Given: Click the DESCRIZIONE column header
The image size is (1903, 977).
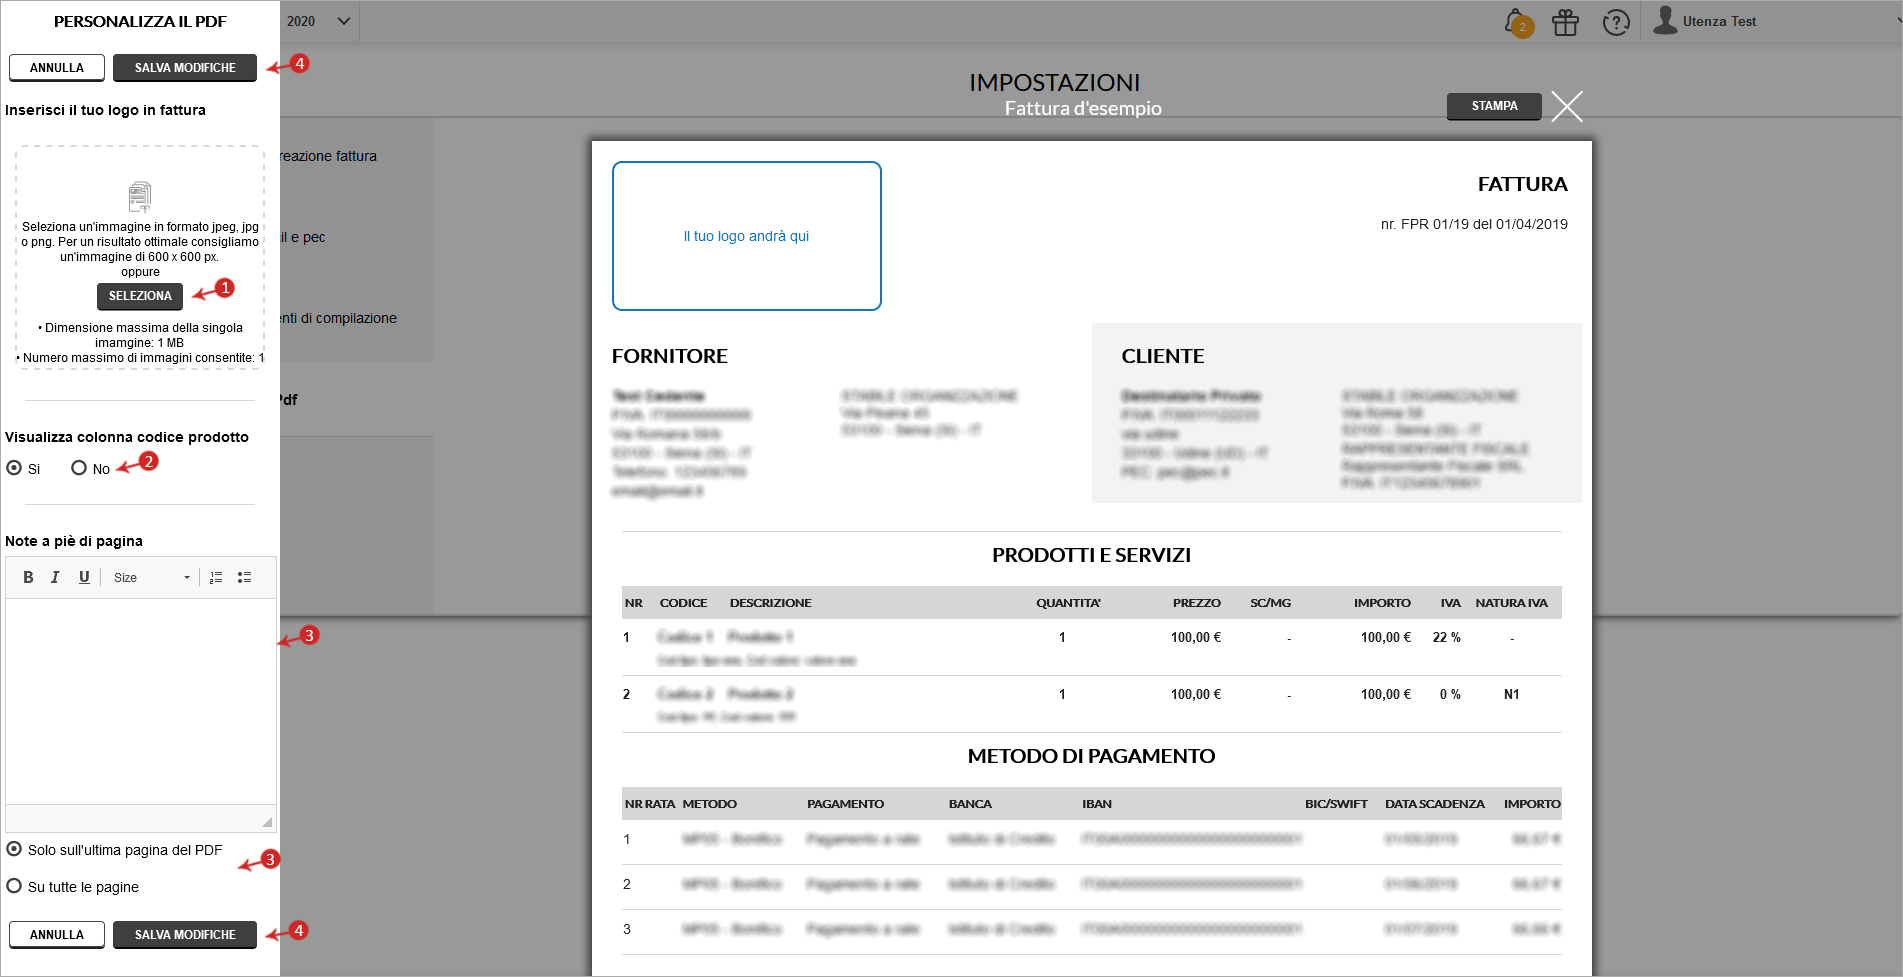Looking at the screenshot, I should pos(770,603).
